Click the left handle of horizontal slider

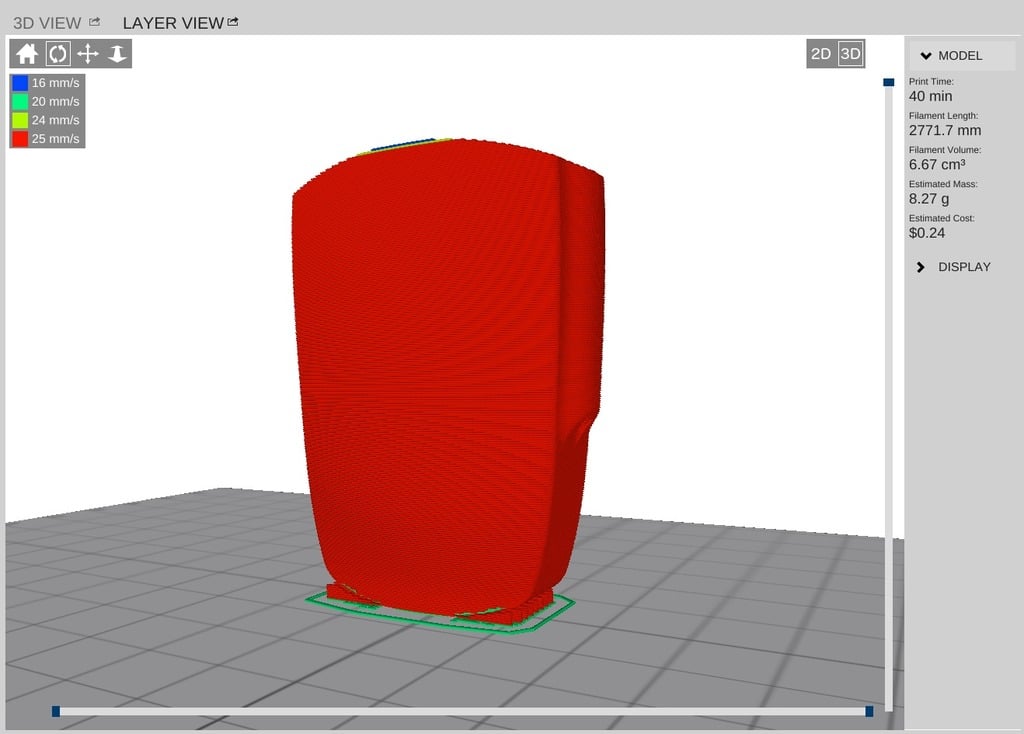pyautogui.click(x=56, y=711)
